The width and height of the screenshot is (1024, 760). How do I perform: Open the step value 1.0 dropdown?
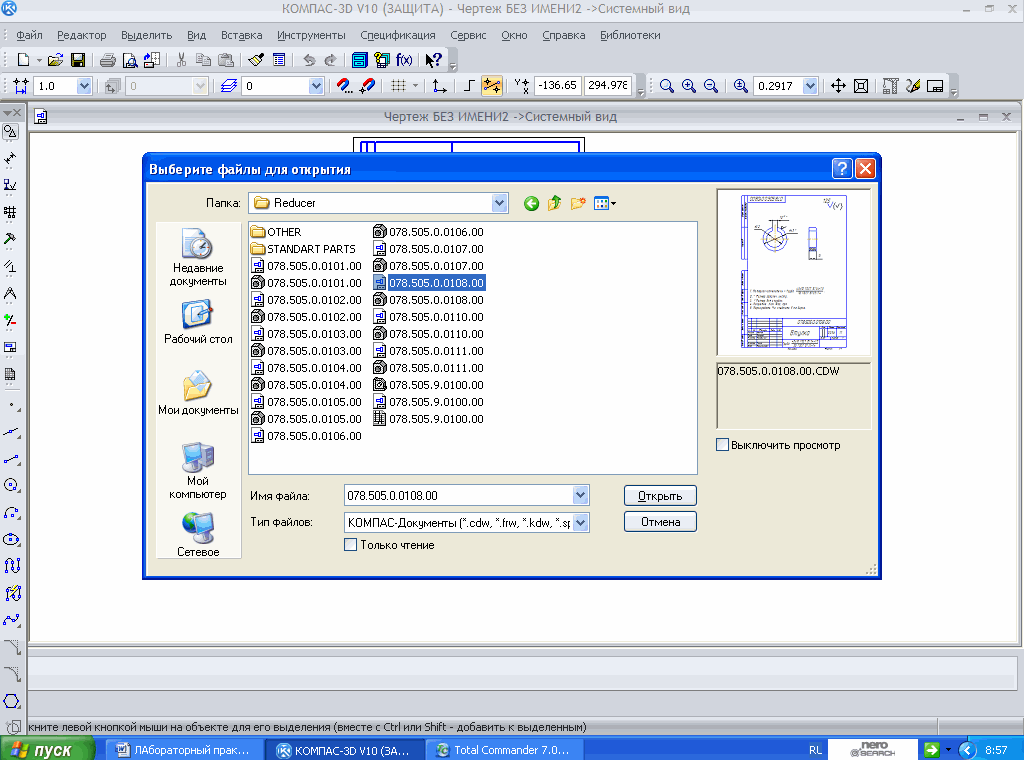tap(84, 86)
